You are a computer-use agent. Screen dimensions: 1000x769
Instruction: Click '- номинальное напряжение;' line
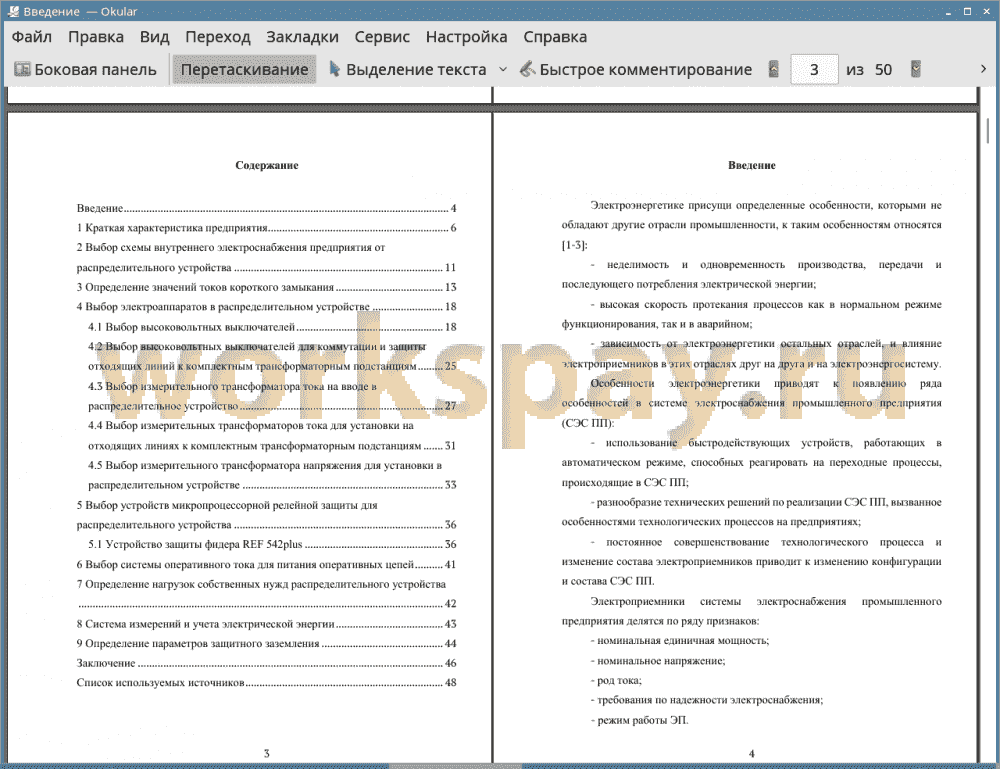coord(658,661)
